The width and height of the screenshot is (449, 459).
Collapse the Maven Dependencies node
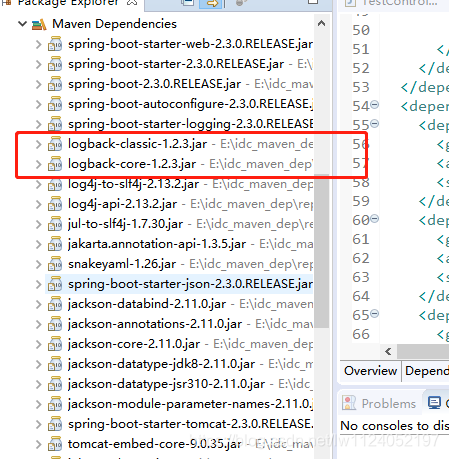(22, 24)
